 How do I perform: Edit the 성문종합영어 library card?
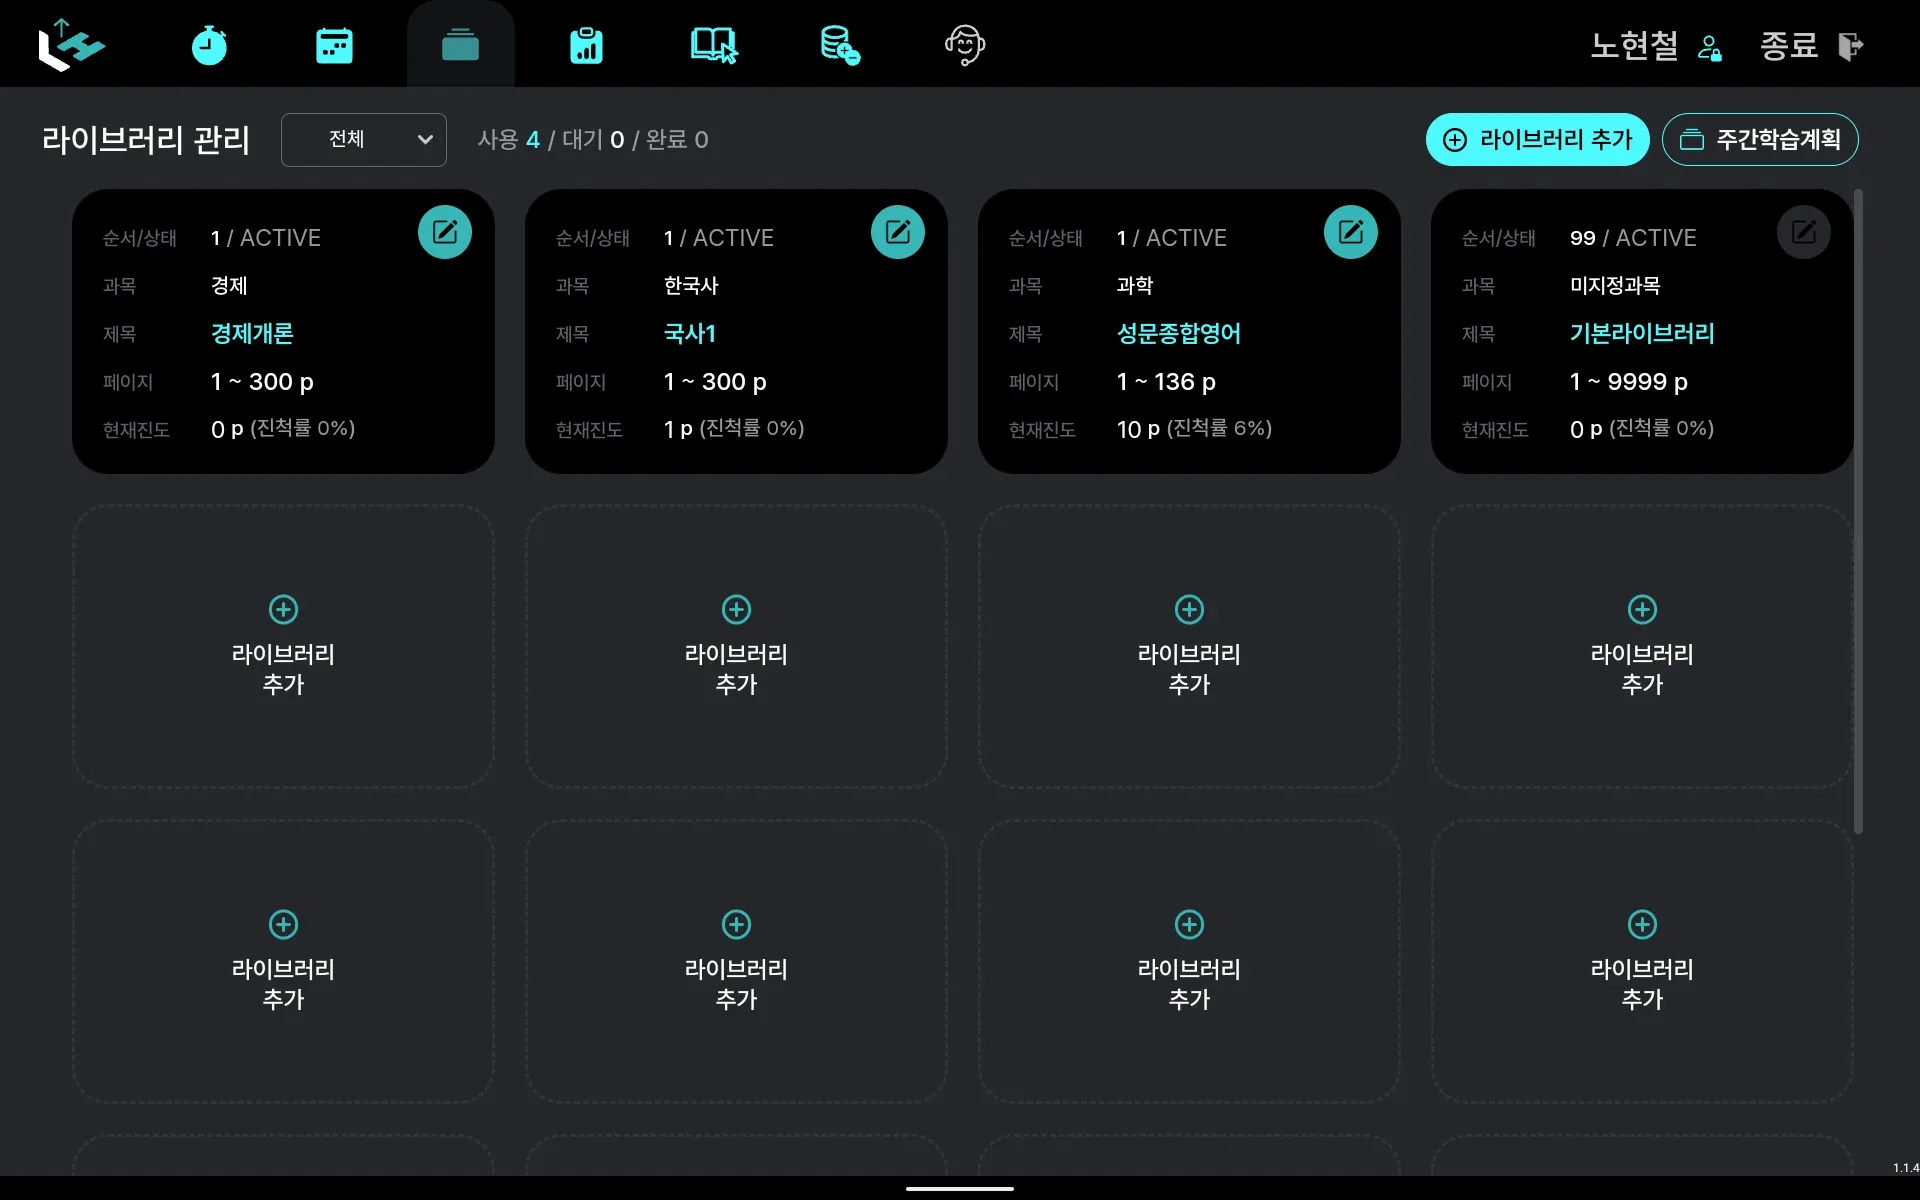point(1351,232)
